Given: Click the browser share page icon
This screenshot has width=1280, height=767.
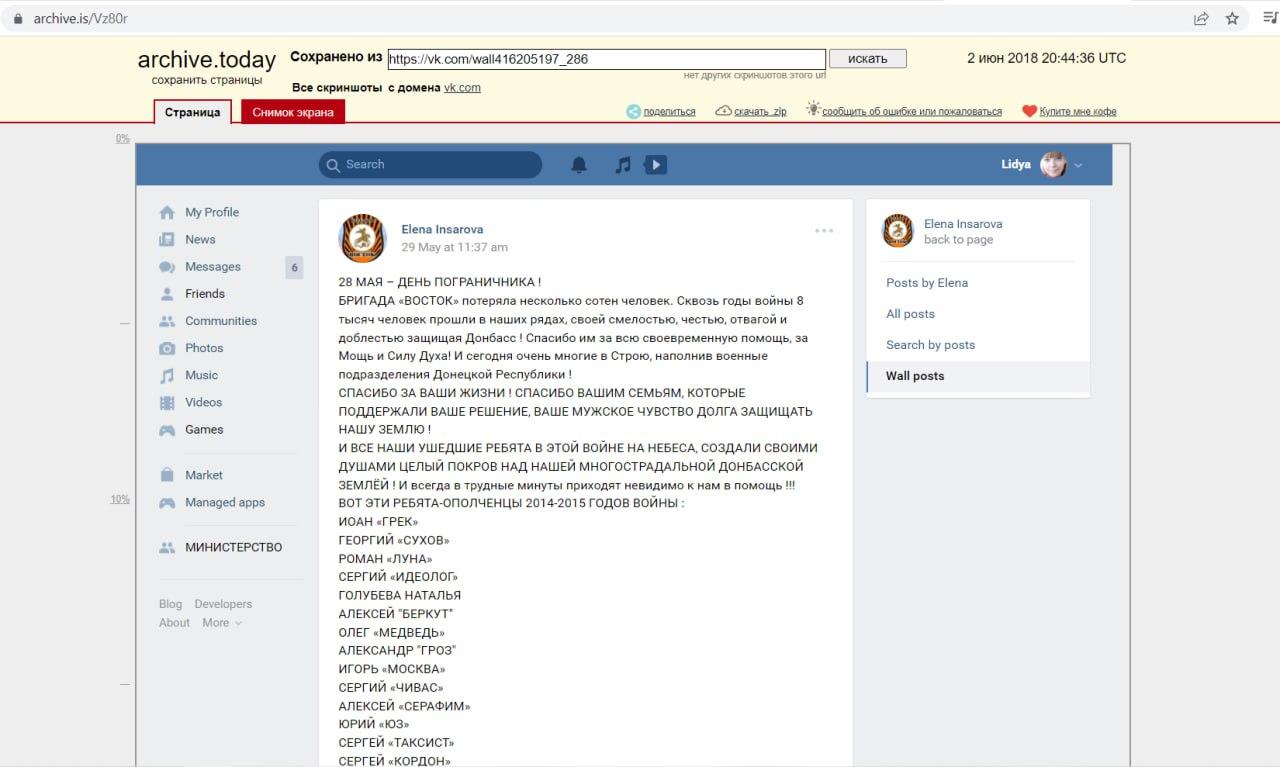Looking at the screenshot, I should [x=1201, y=18].
